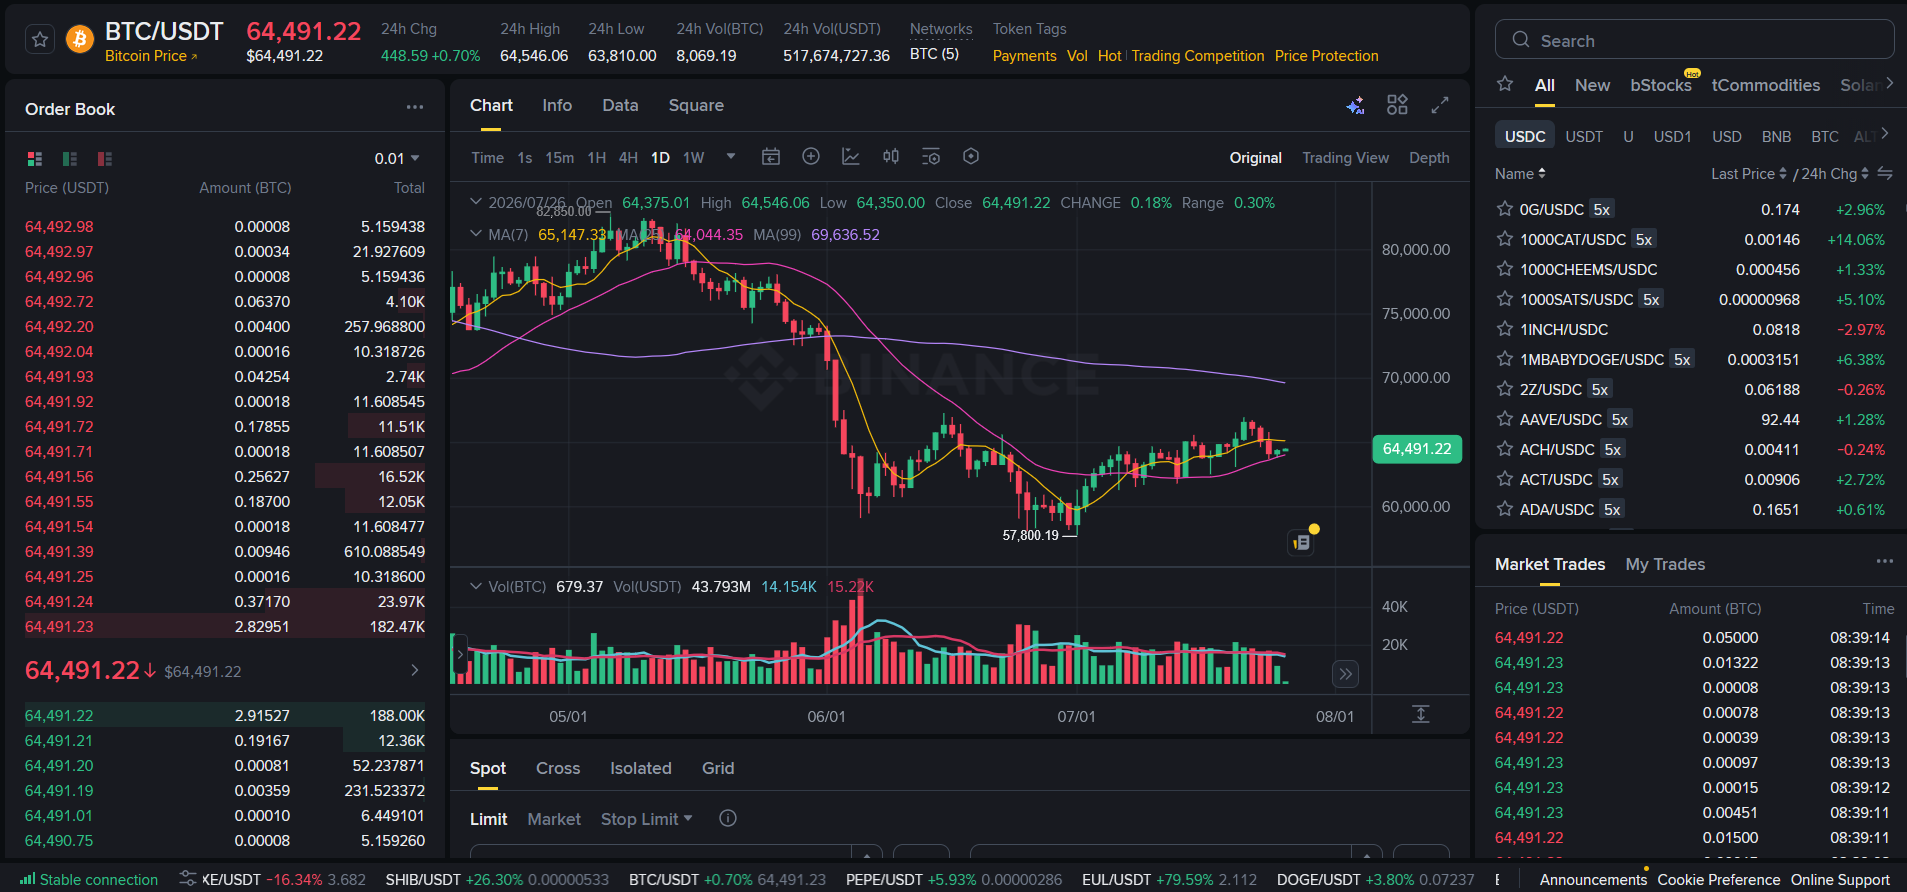1907x892 pixels.
Task: Open the Bitcoin Price link
Action: [x=151, y=56]
